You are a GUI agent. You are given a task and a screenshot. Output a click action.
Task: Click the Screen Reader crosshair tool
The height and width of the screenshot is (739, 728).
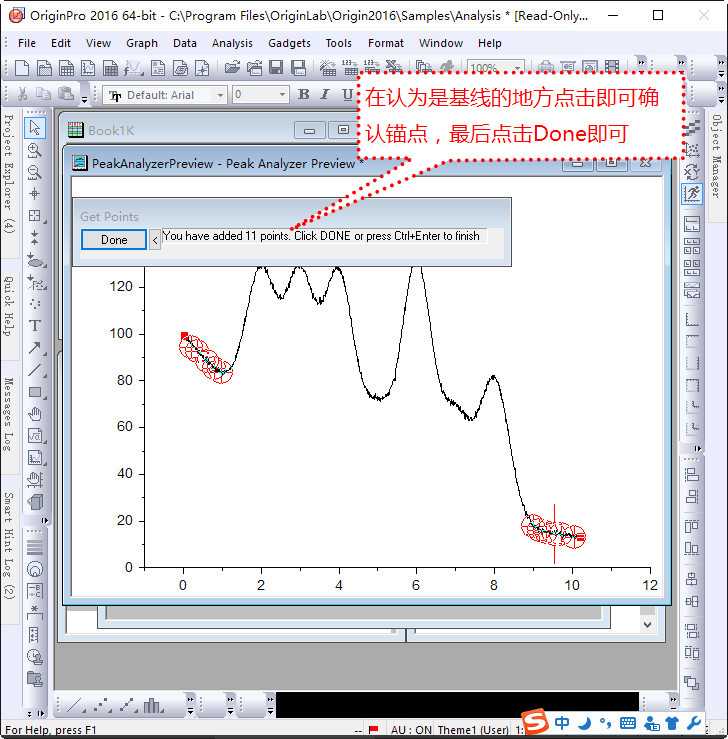(35, 193)
